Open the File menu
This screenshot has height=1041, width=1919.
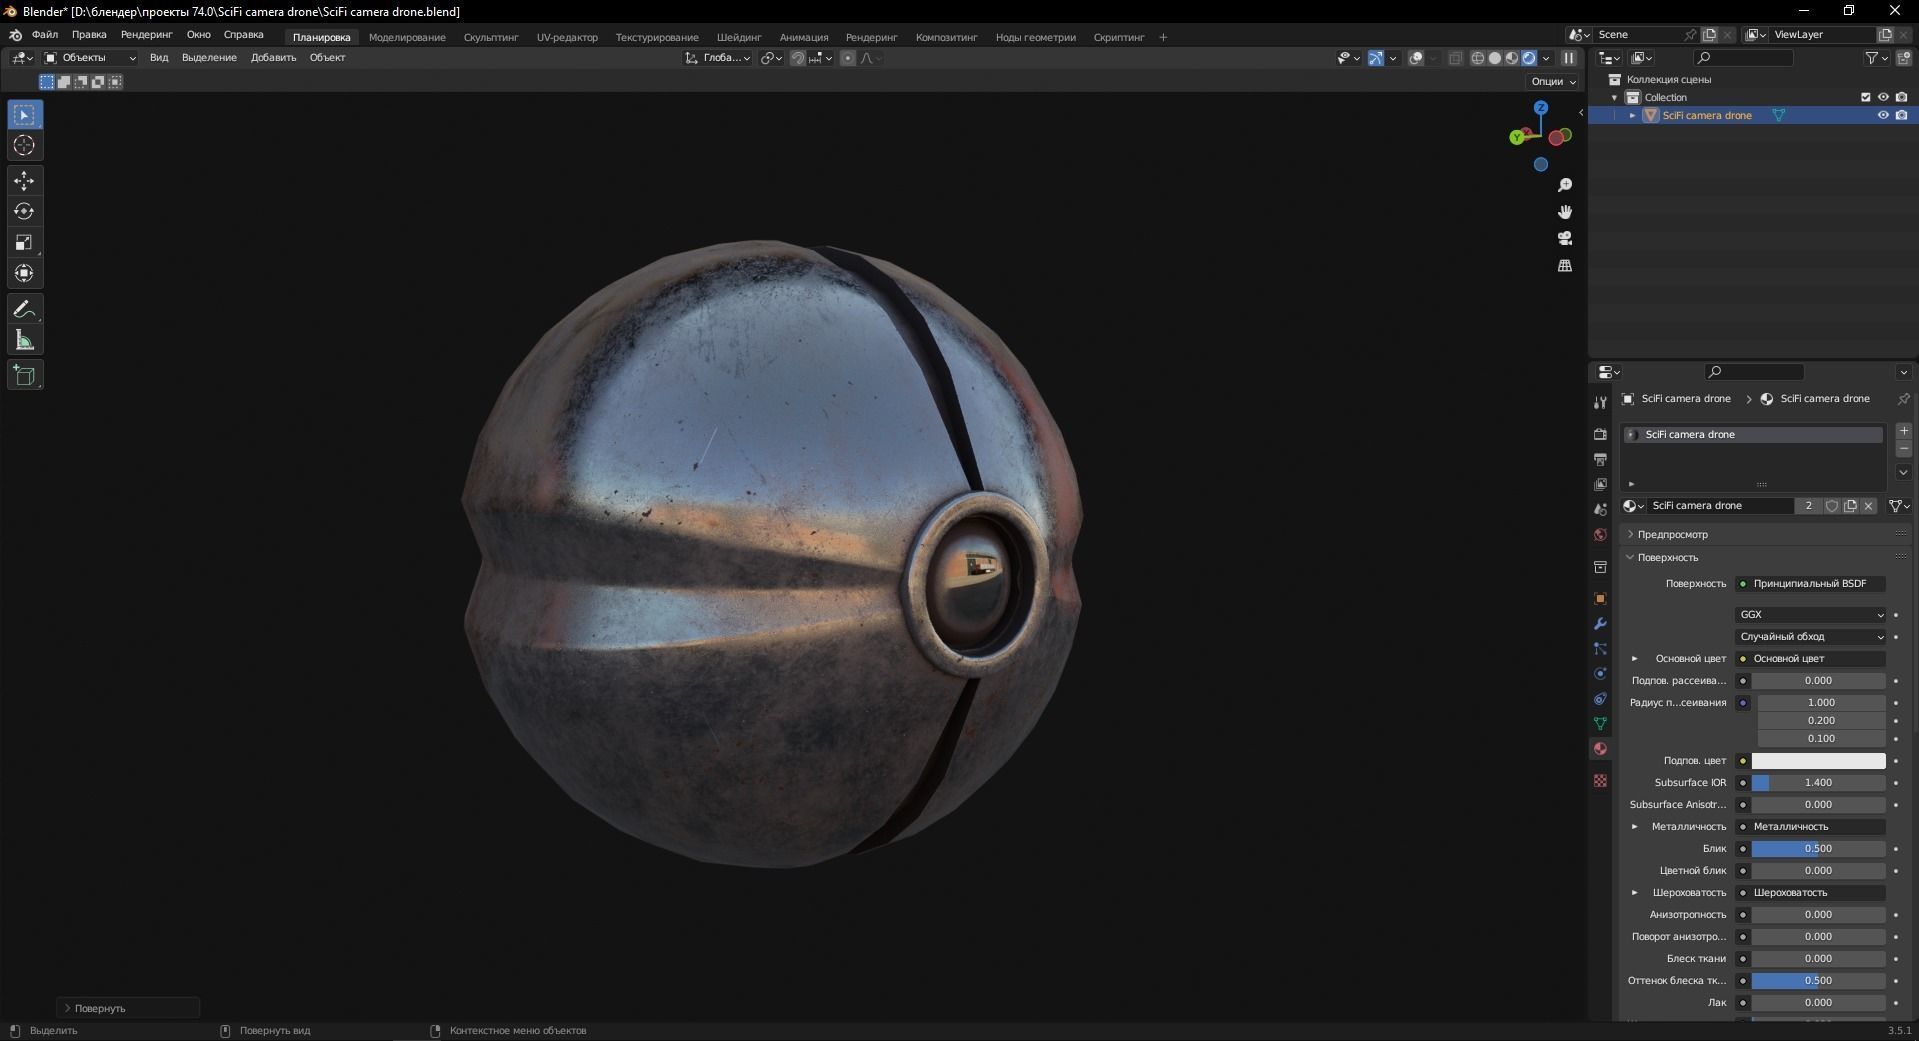point(45,34)
